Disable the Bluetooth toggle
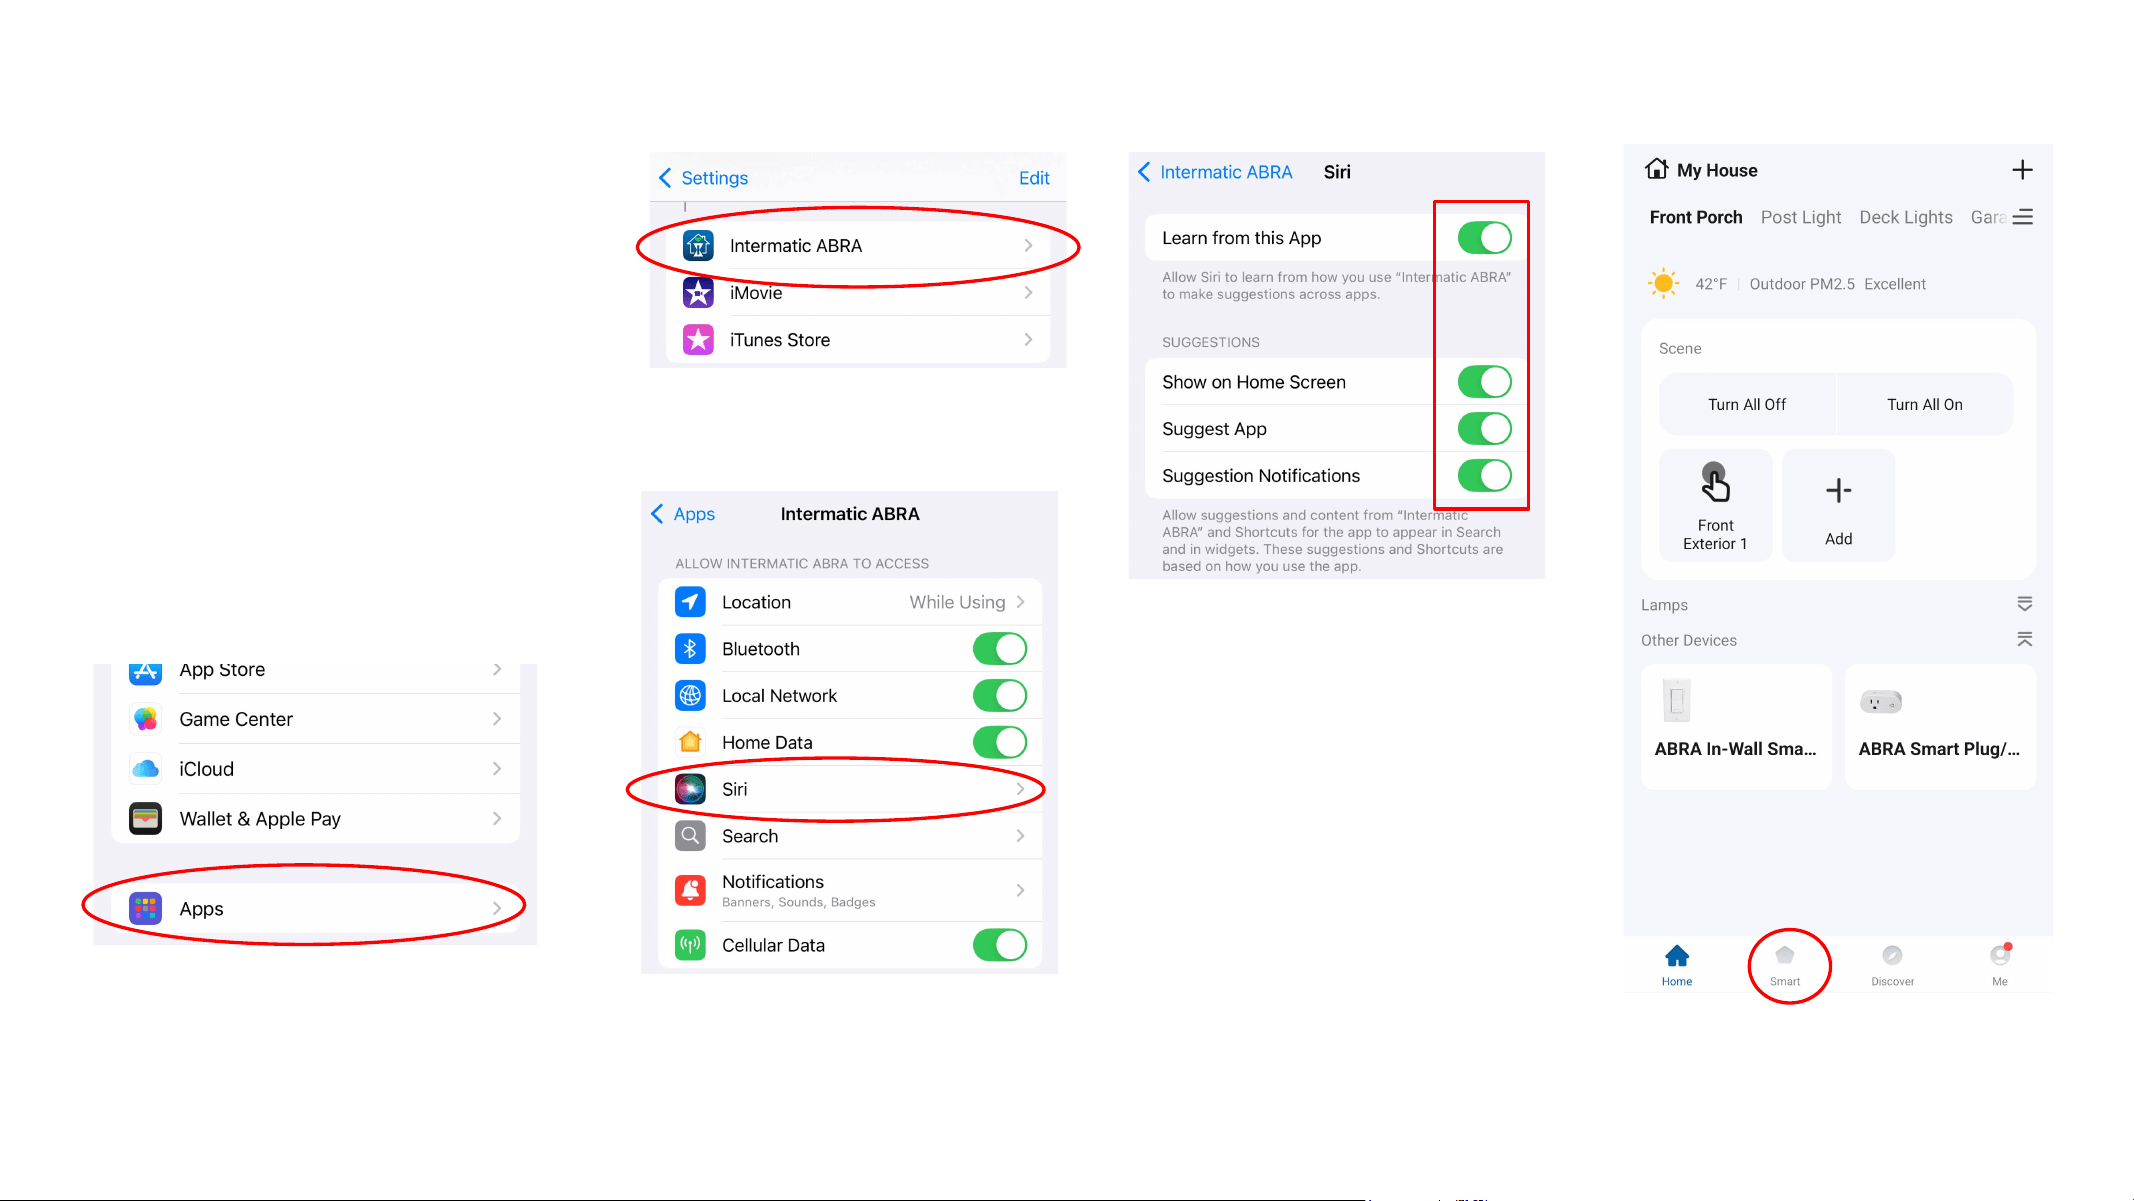2134x1201 pixels. [x=1000, y=649]
